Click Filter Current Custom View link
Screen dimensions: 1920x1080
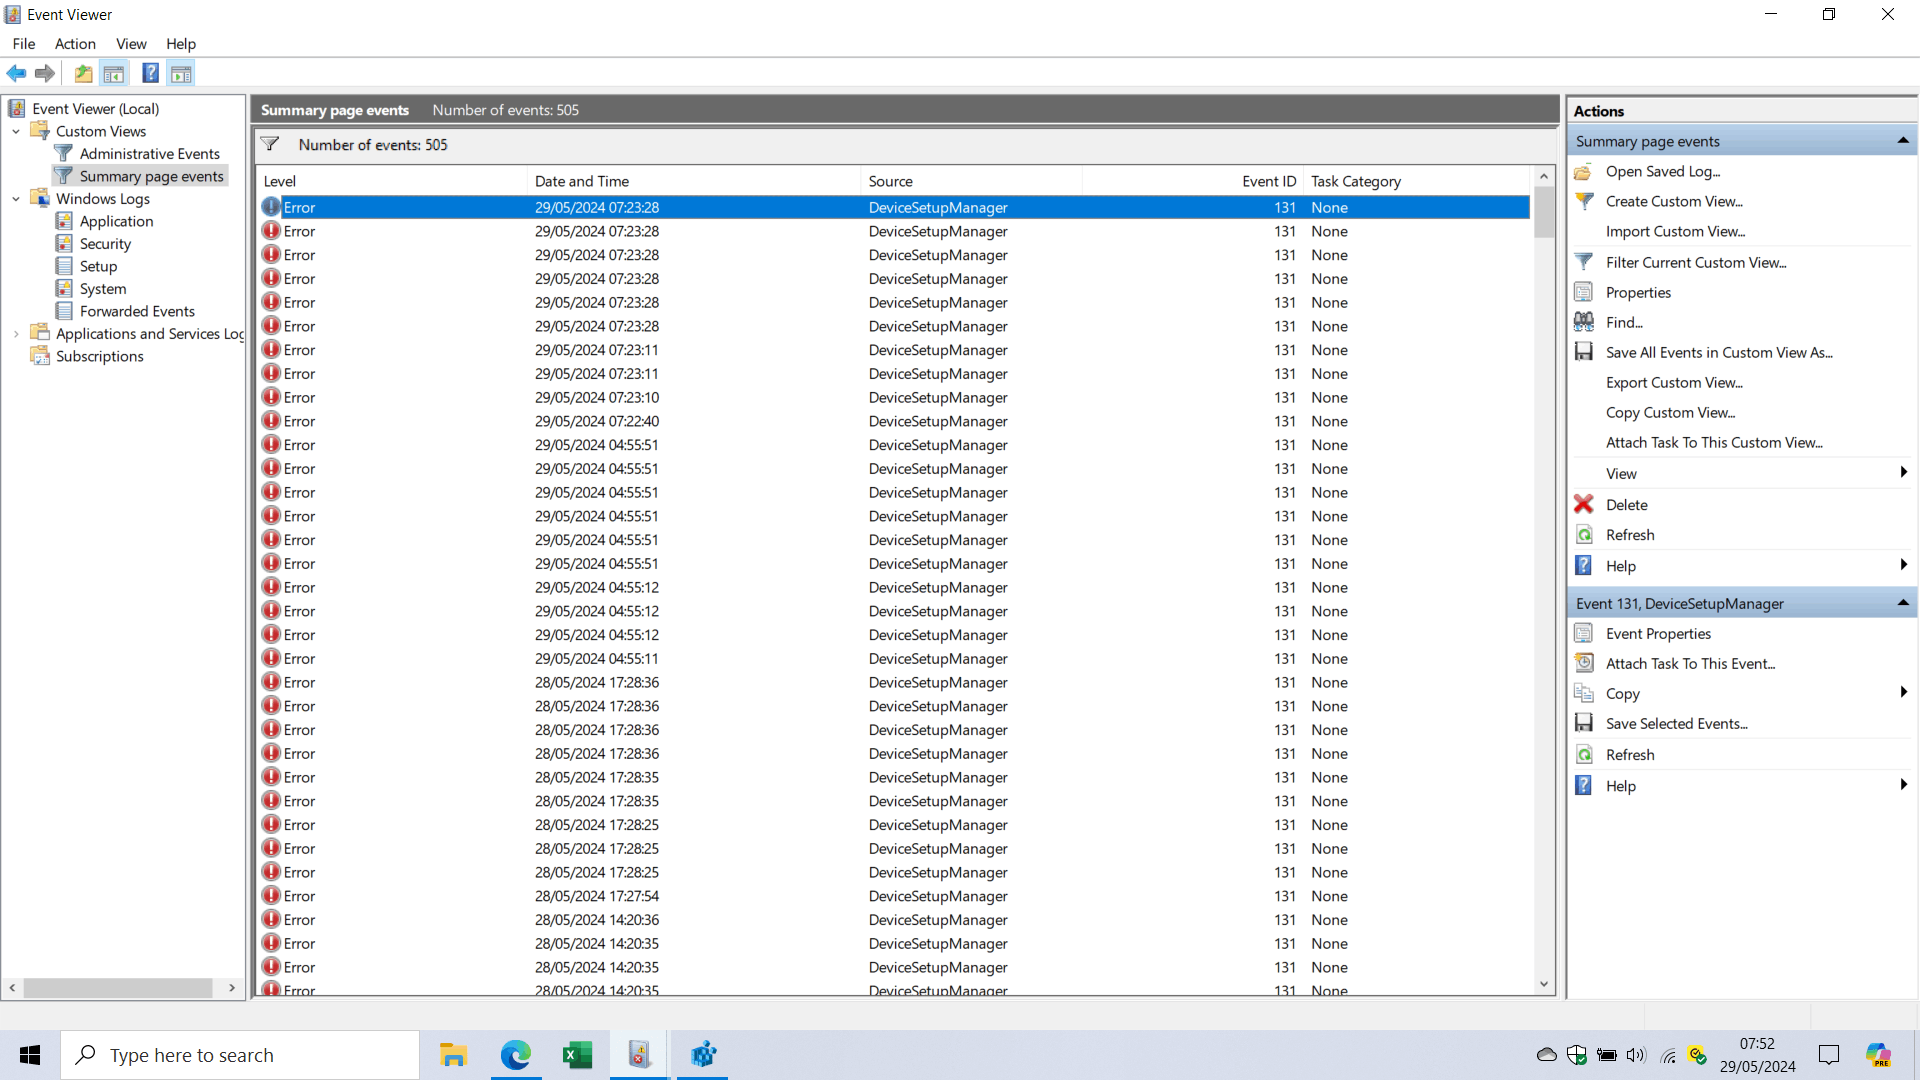1695,262
